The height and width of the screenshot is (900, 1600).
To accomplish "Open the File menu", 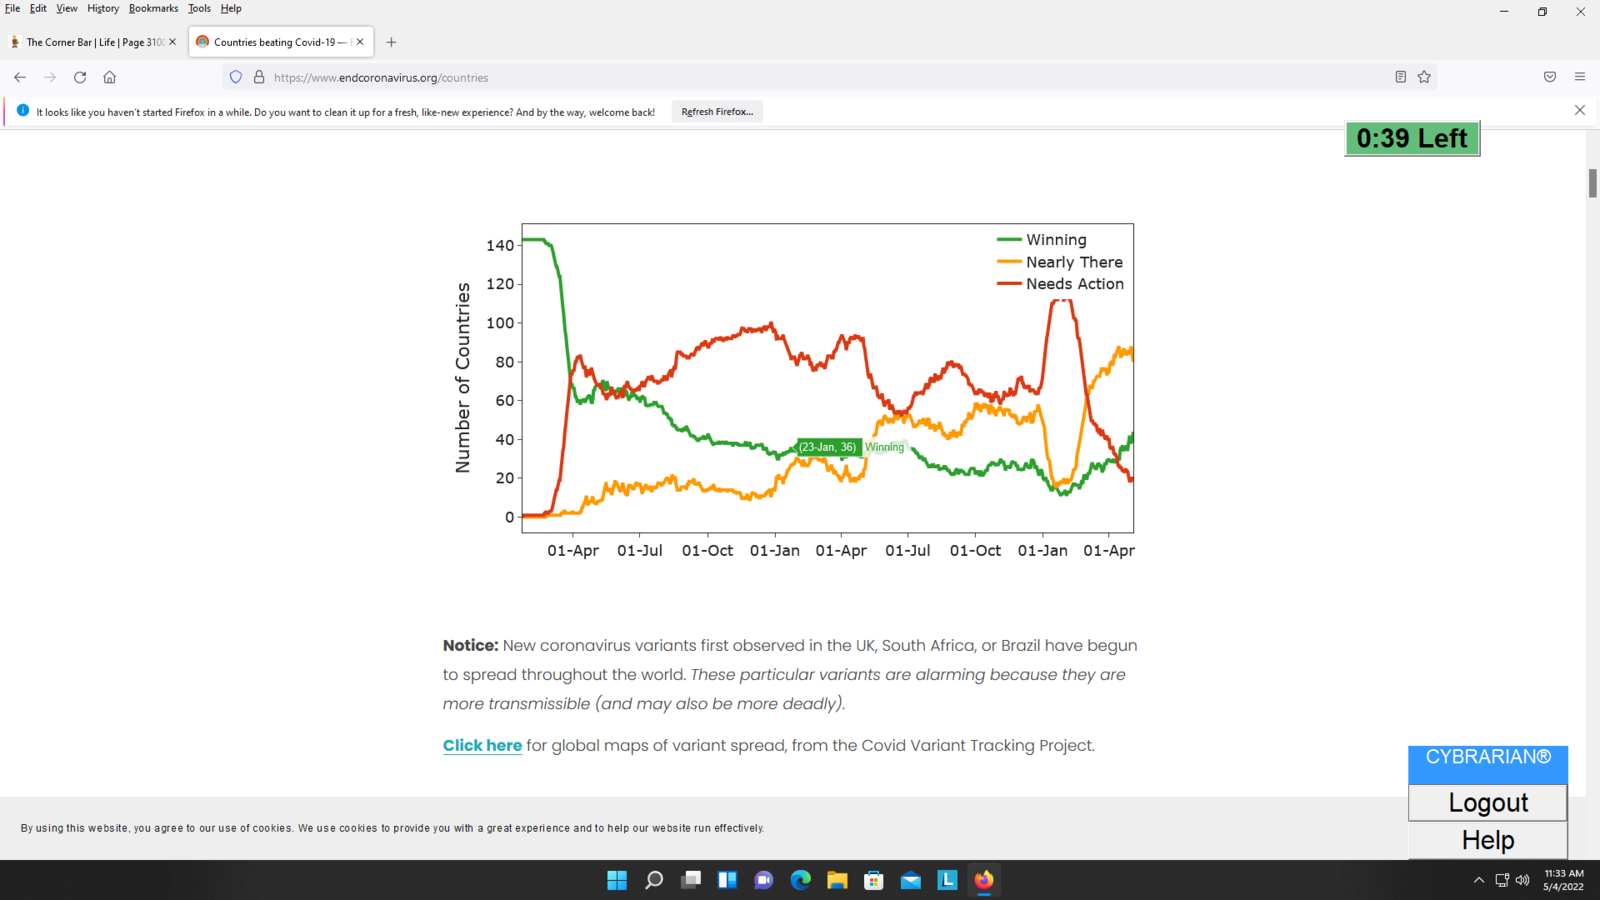I will click(13, 8).
